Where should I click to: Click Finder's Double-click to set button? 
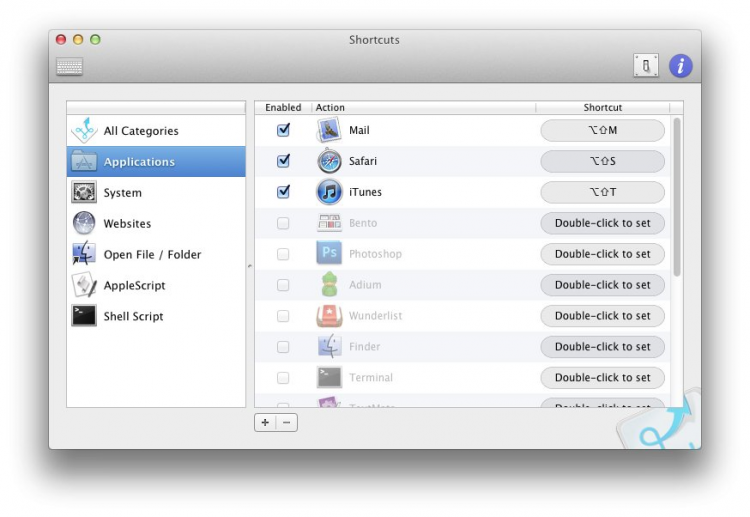(x=603, y=347)
